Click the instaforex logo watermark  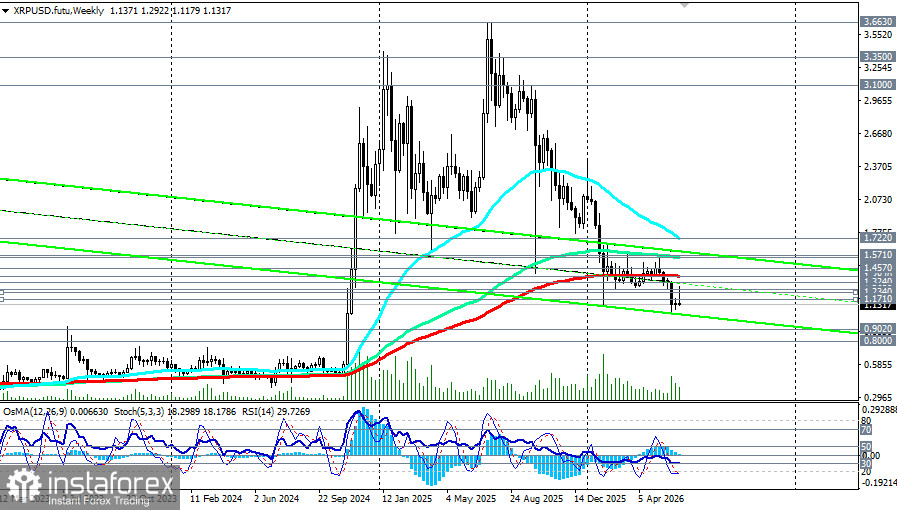pos(89,487)
